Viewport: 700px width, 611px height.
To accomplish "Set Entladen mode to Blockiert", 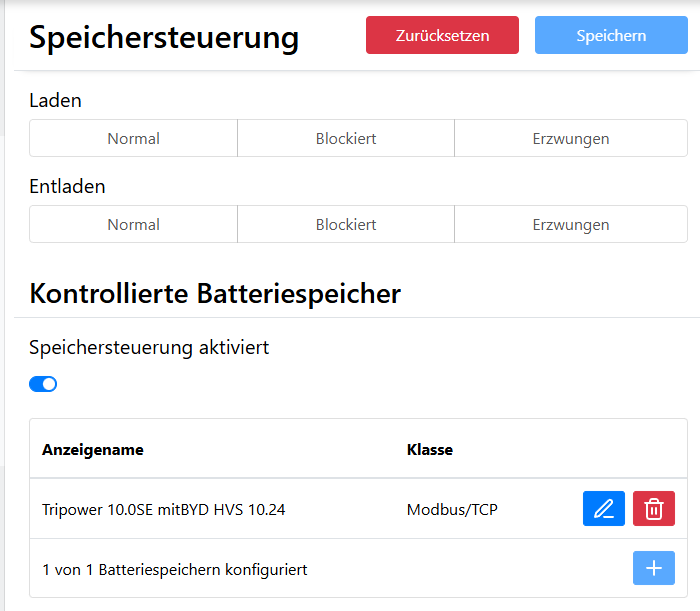I will 346,225.
